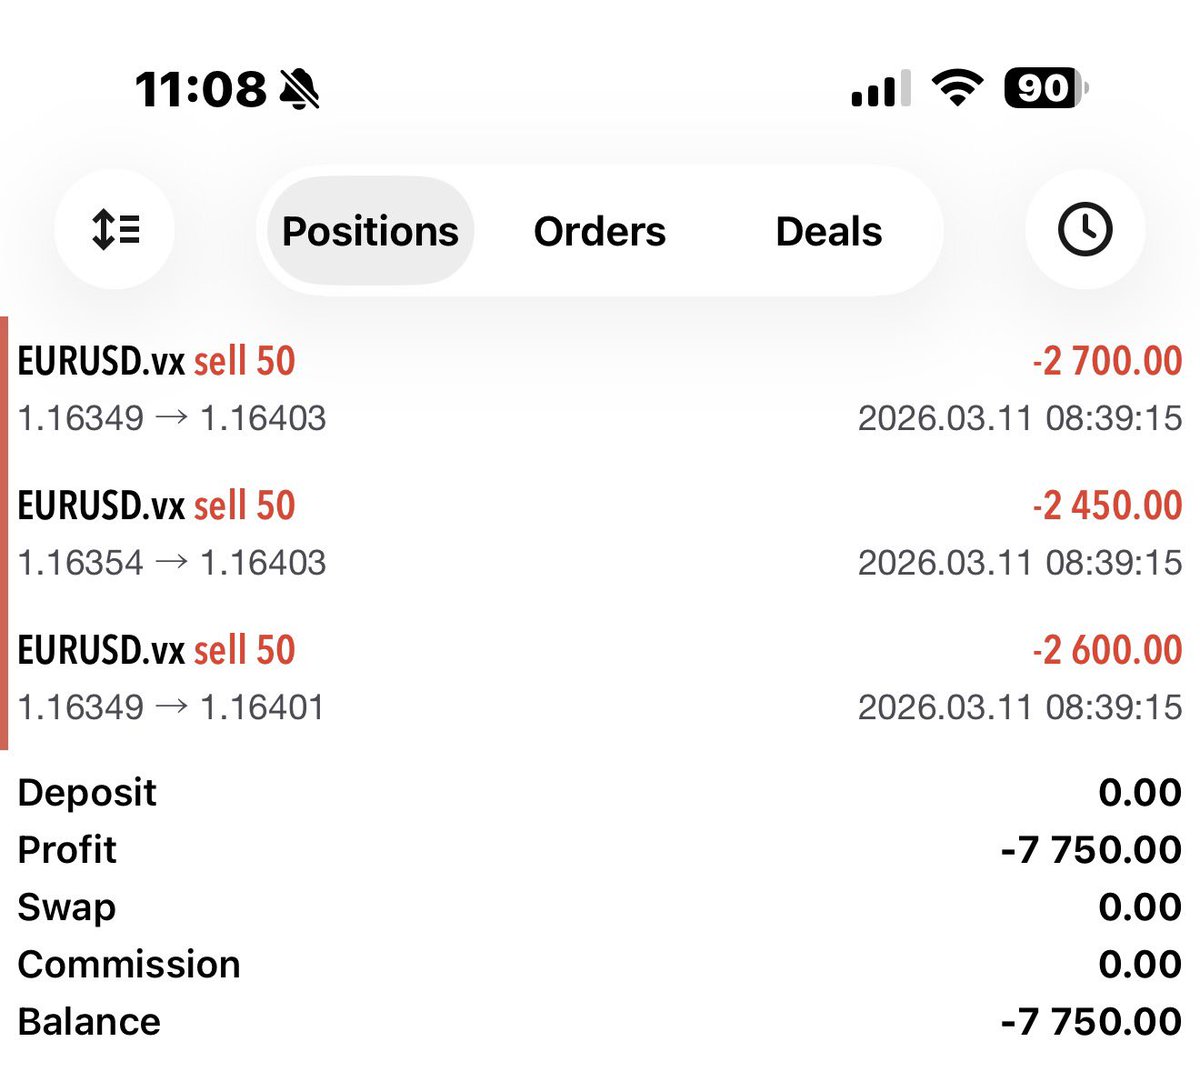Tap the 11:08 status bar clock
Image resolution: width=1200 pixels, height=1082 pixels.
[x=201, y=89]
